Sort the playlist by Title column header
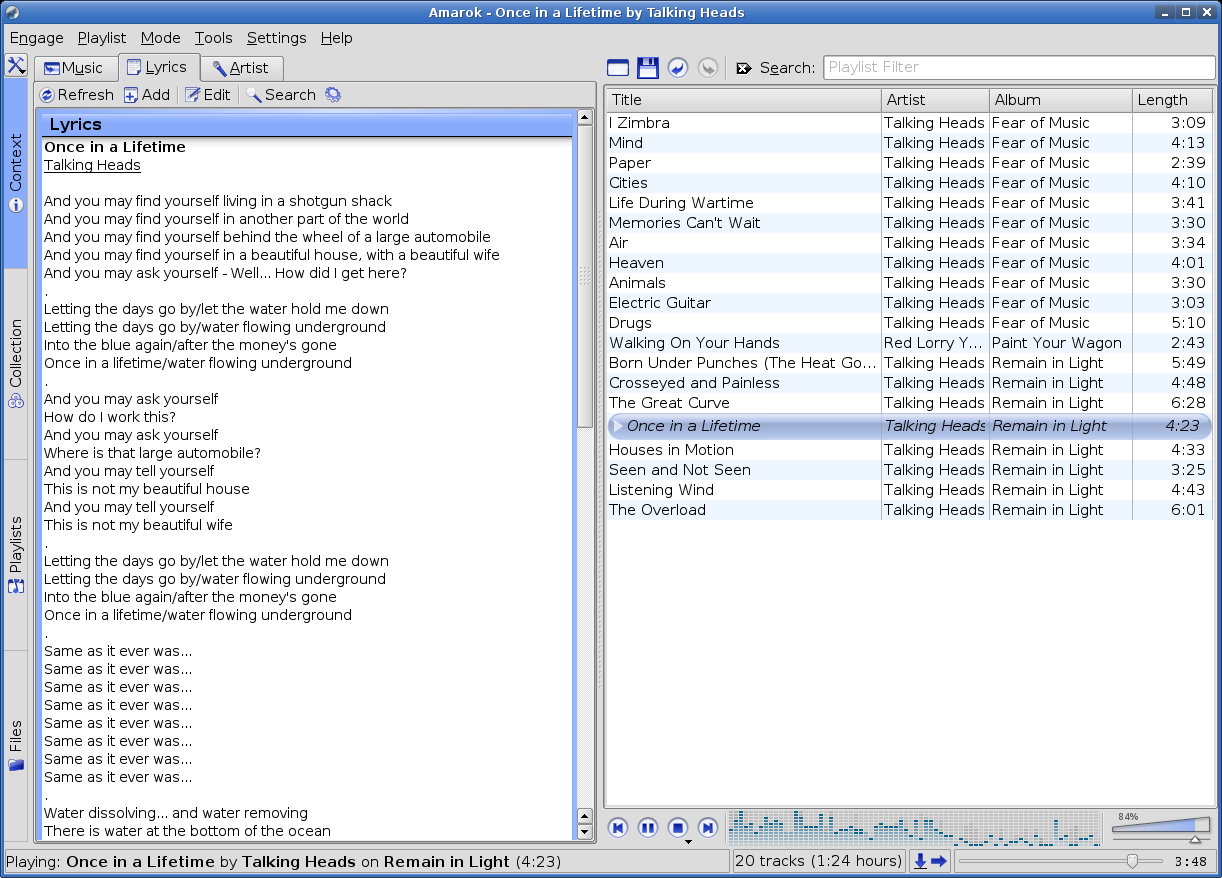The width and height of the screenshot is (1222, 878). (x=743, y=100)
